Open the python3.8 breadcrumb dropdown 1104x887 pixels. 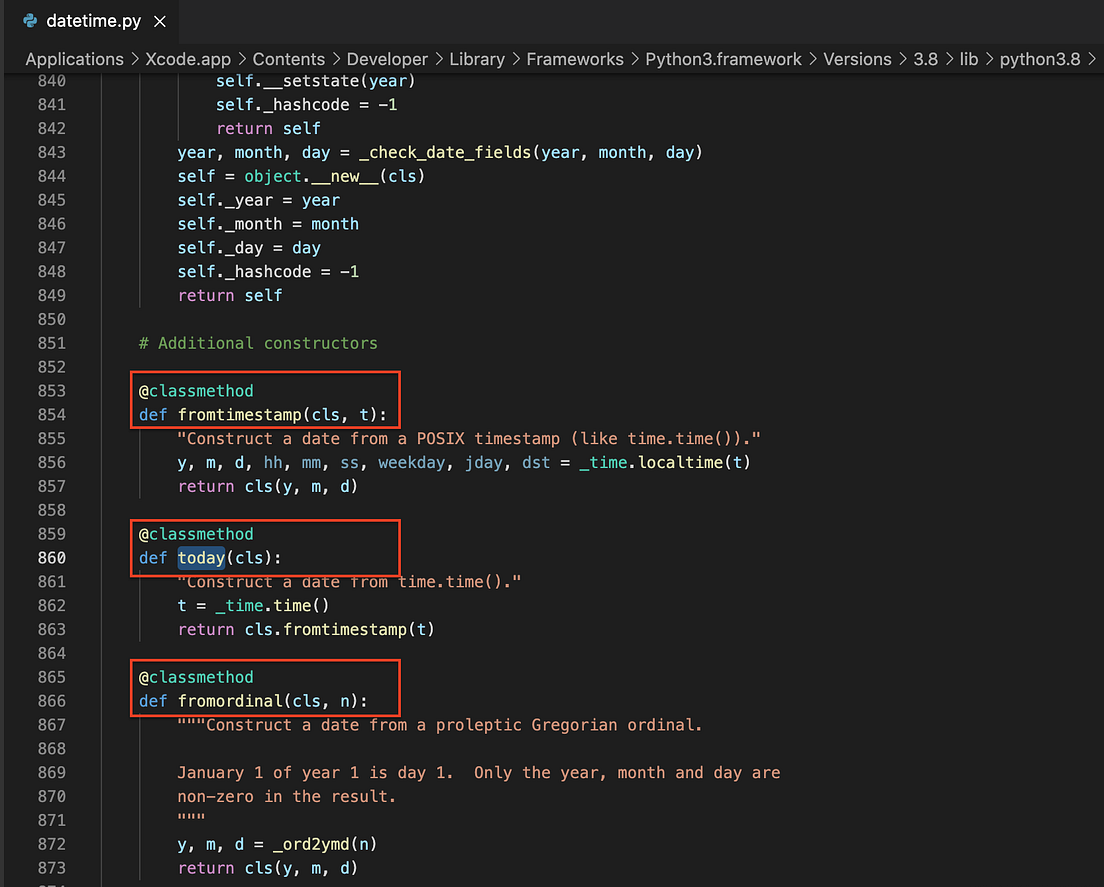click(1040, 59)
